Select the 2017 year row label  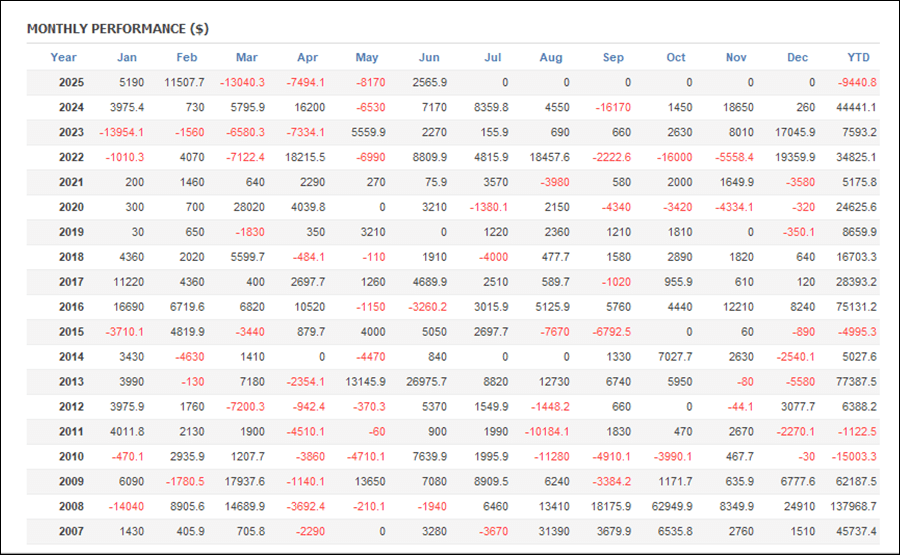[x=71, y=282]
